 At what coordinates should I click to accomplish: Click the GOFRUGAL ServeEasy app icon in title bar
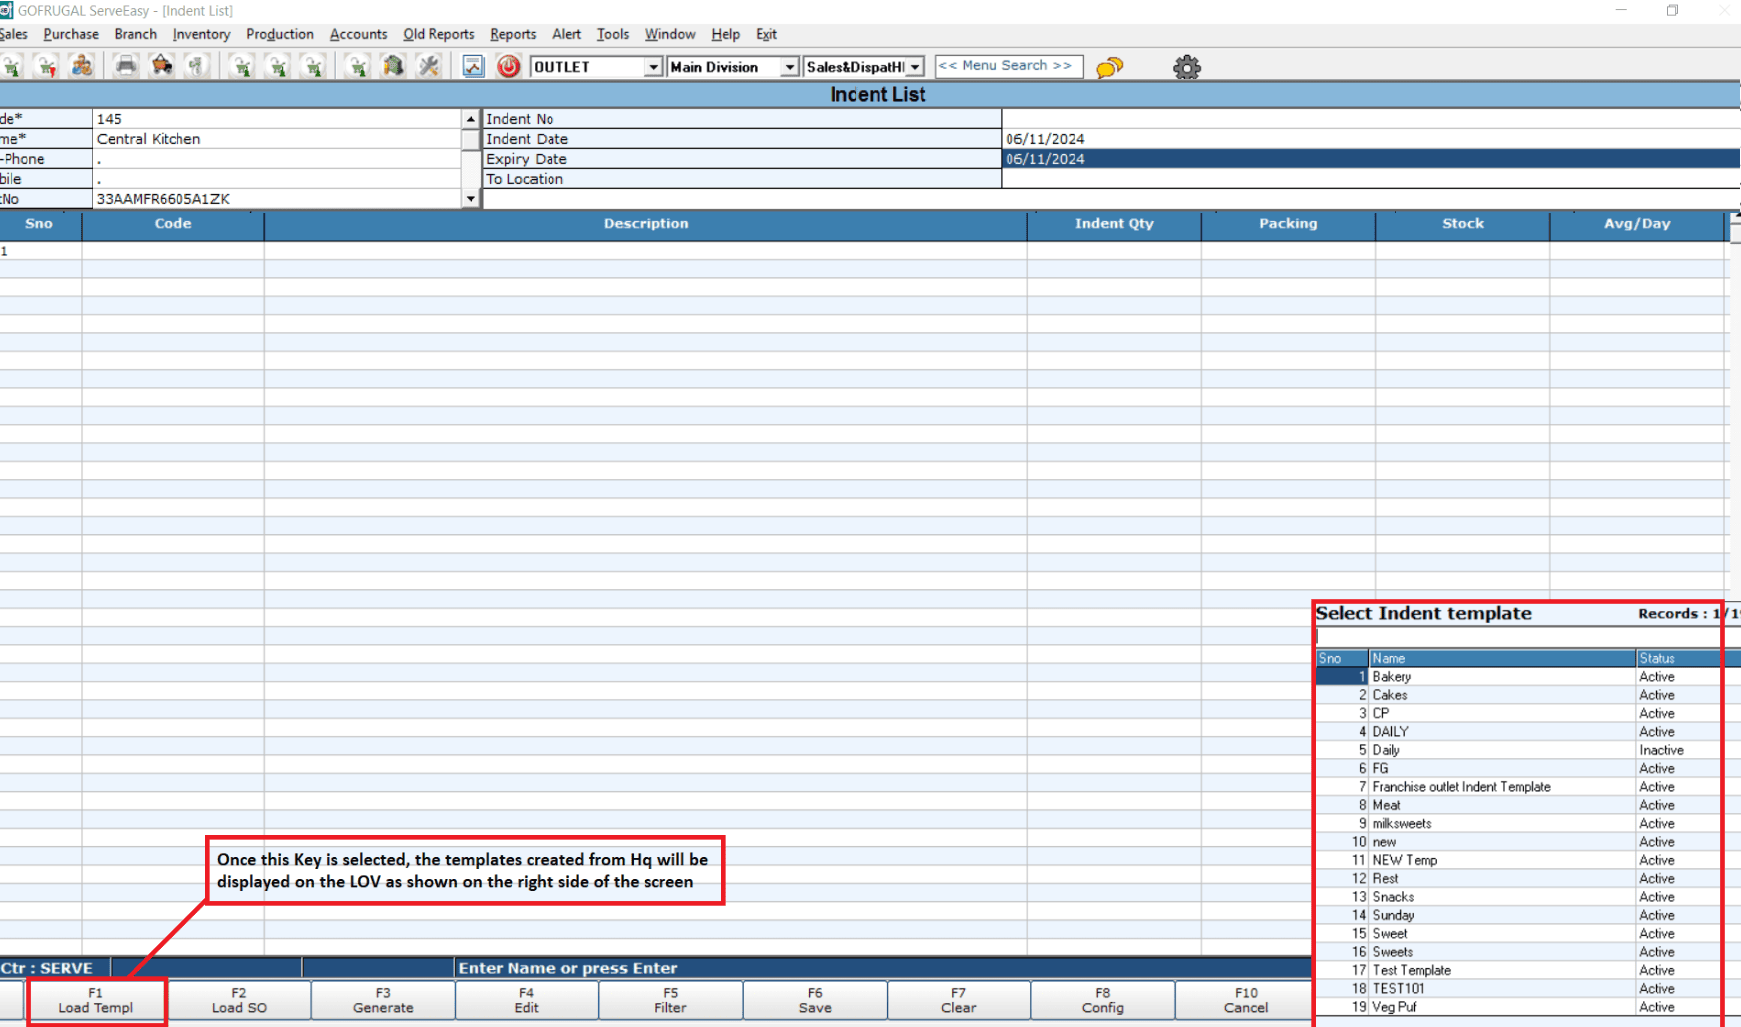[6, 10]
